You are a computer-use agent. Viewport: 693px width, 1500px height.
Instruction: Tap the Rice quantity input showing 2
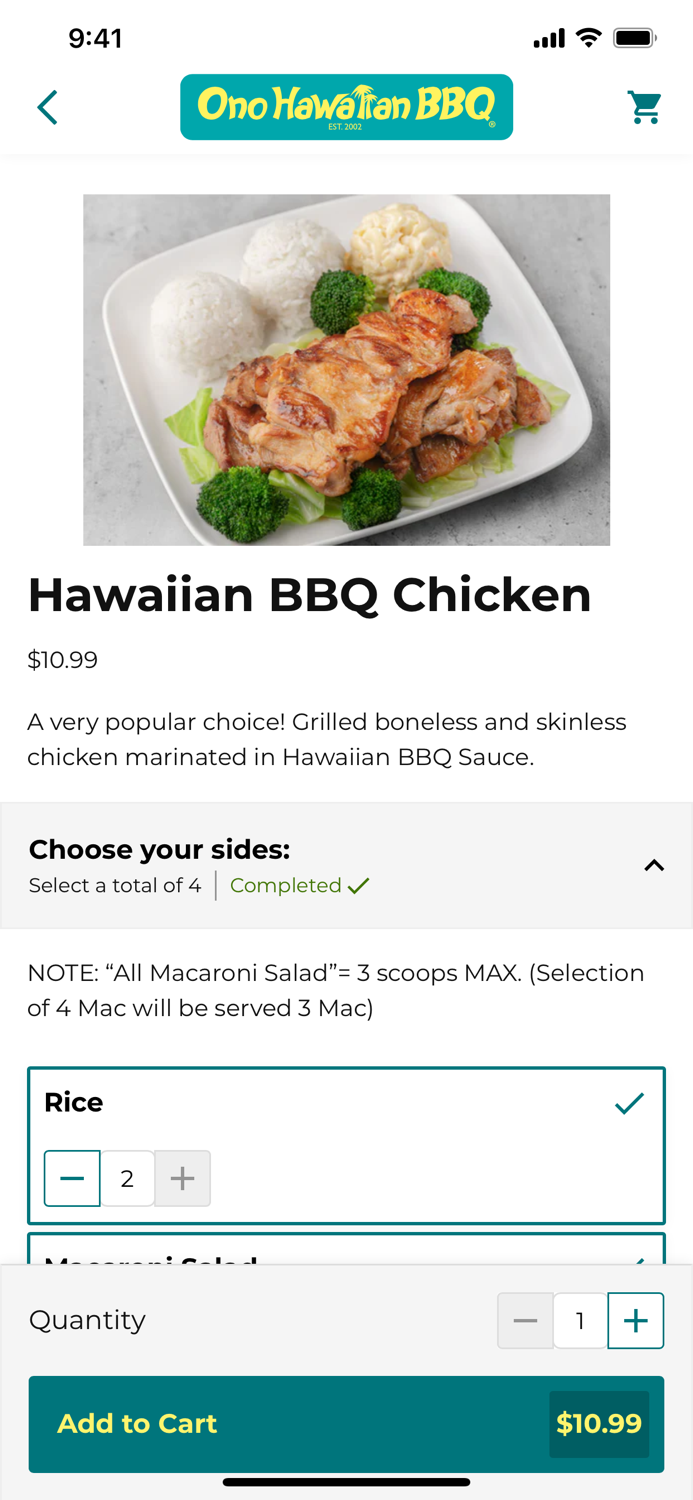(127, 1178)
